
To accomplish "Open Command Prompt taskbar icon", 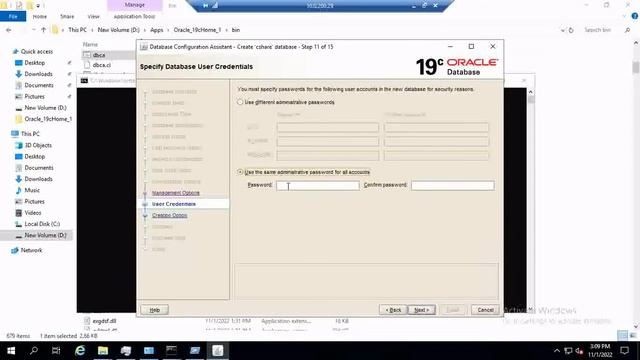I will tap(171, 351).
